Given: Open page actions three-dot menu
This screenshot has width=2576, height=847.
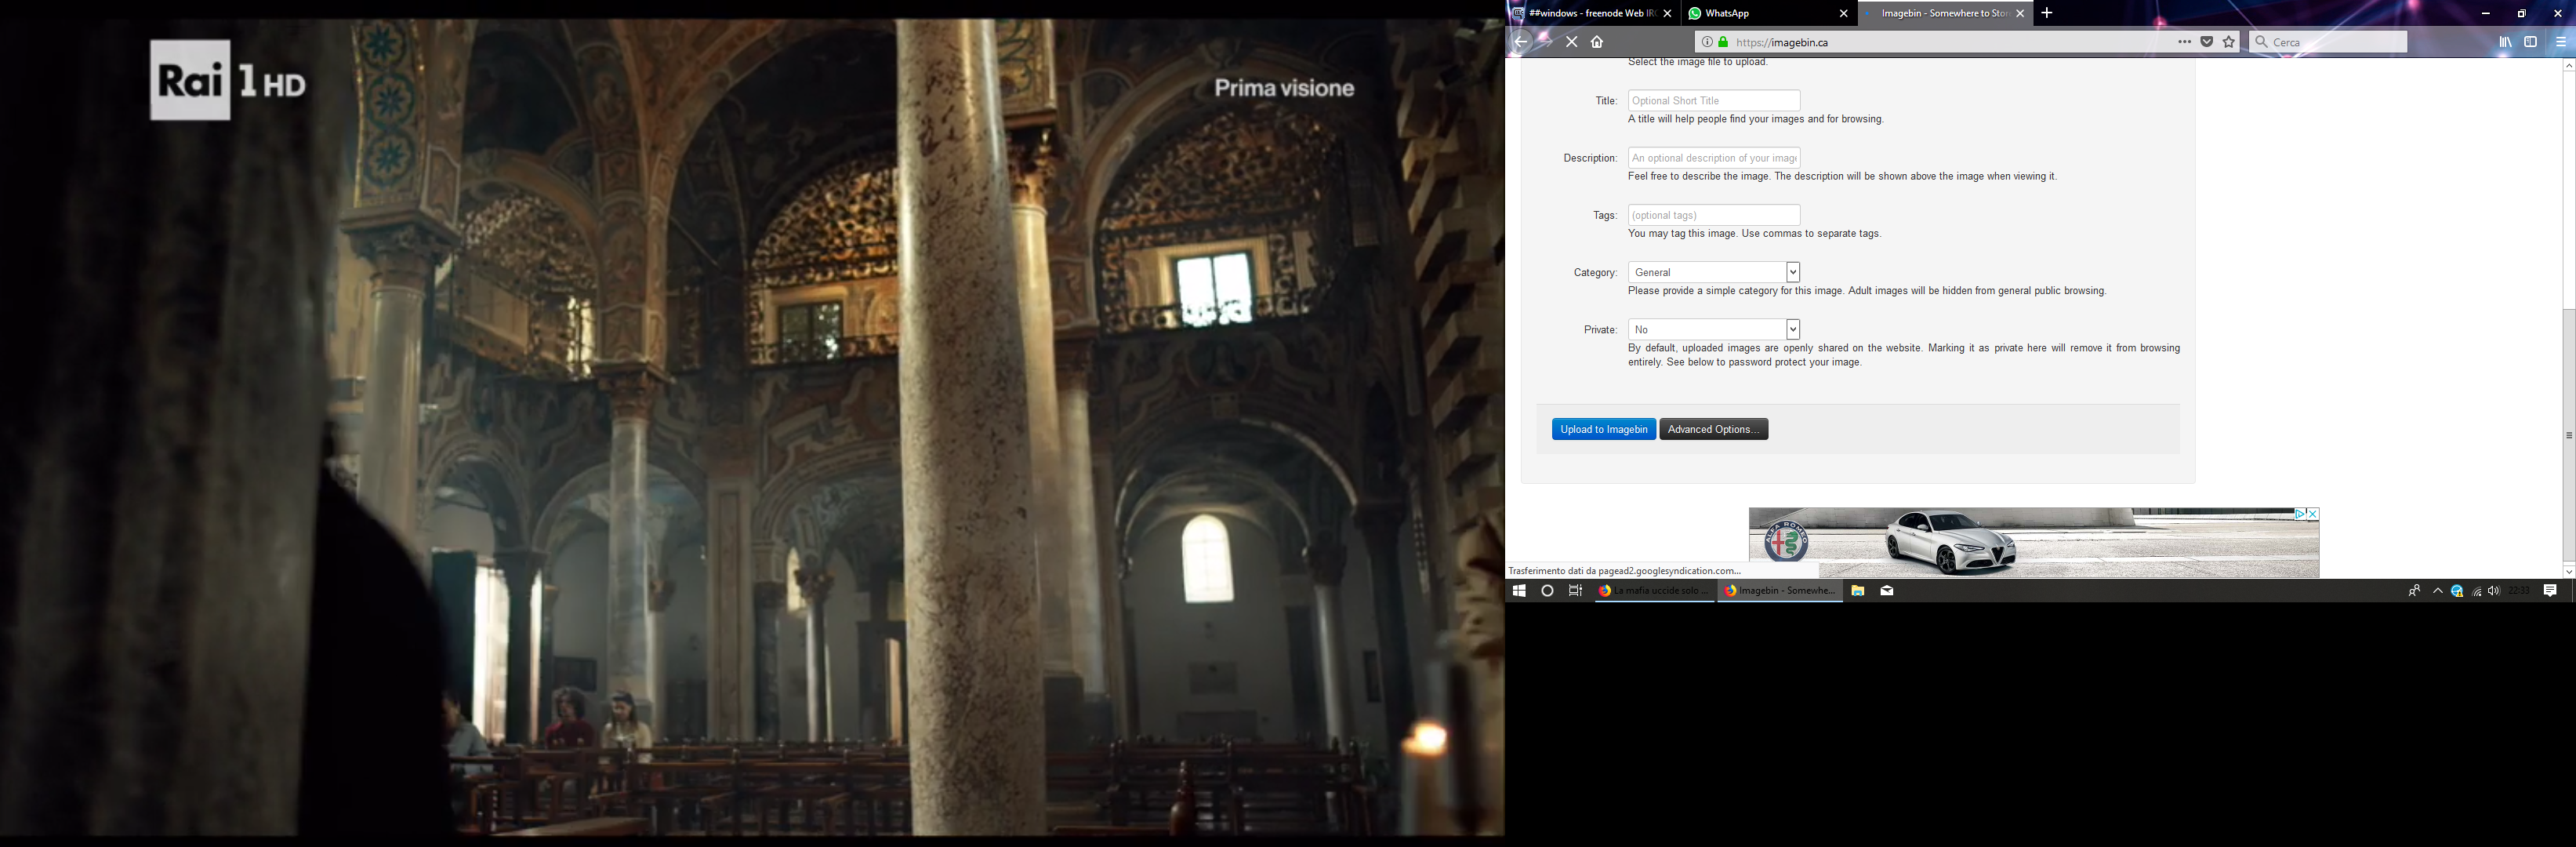Looking at the screenshot, I should 2185,42.
